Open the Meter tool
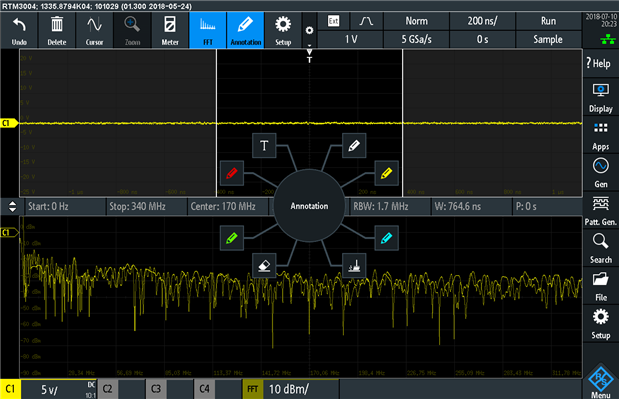Screen dimensions: 619x399 [x=170, y=30]
